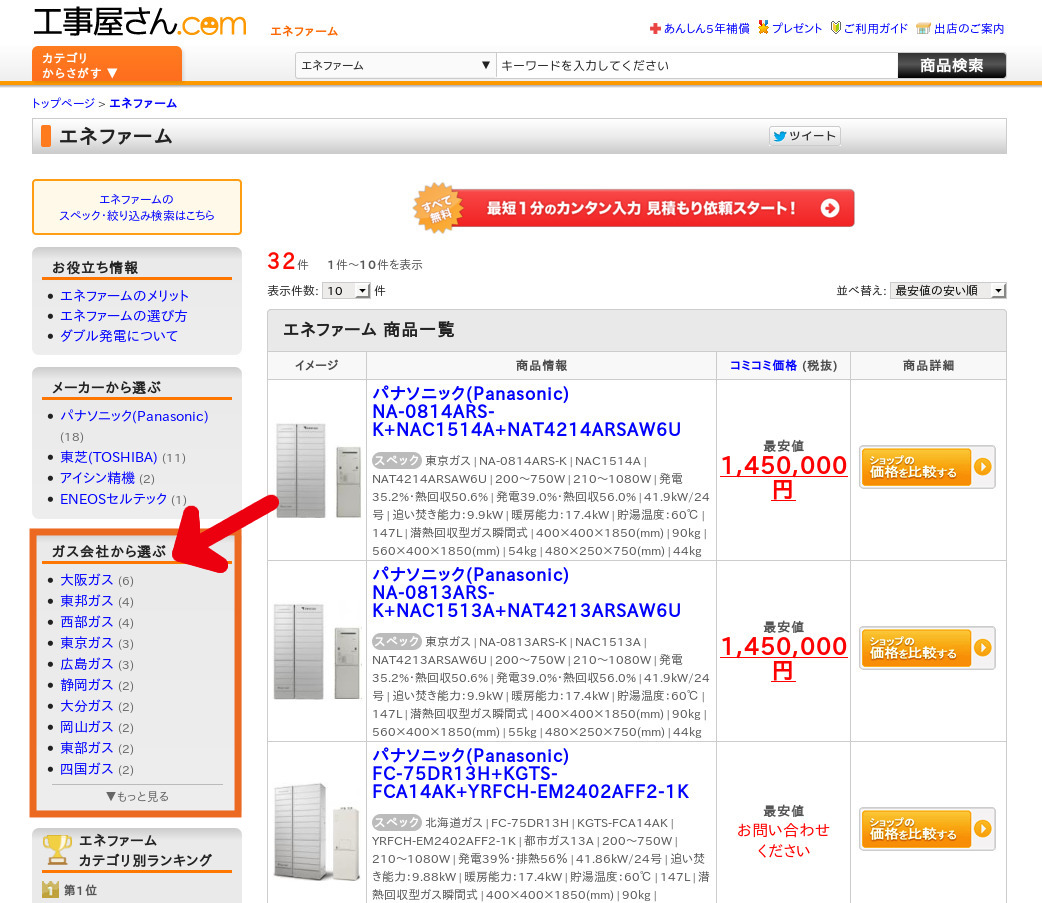Click the 第1位 crown icon
1042x903 pixels.
tap(51, 889)
